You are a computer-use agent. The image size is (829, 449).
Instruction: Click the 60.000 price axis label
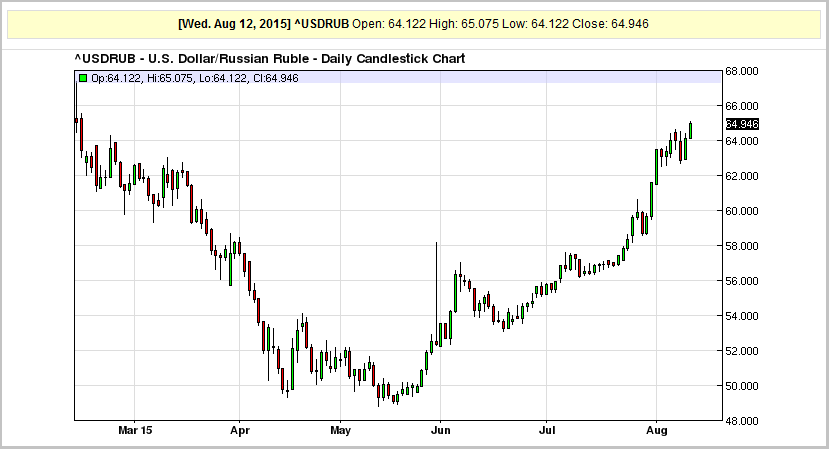[742, 210]
